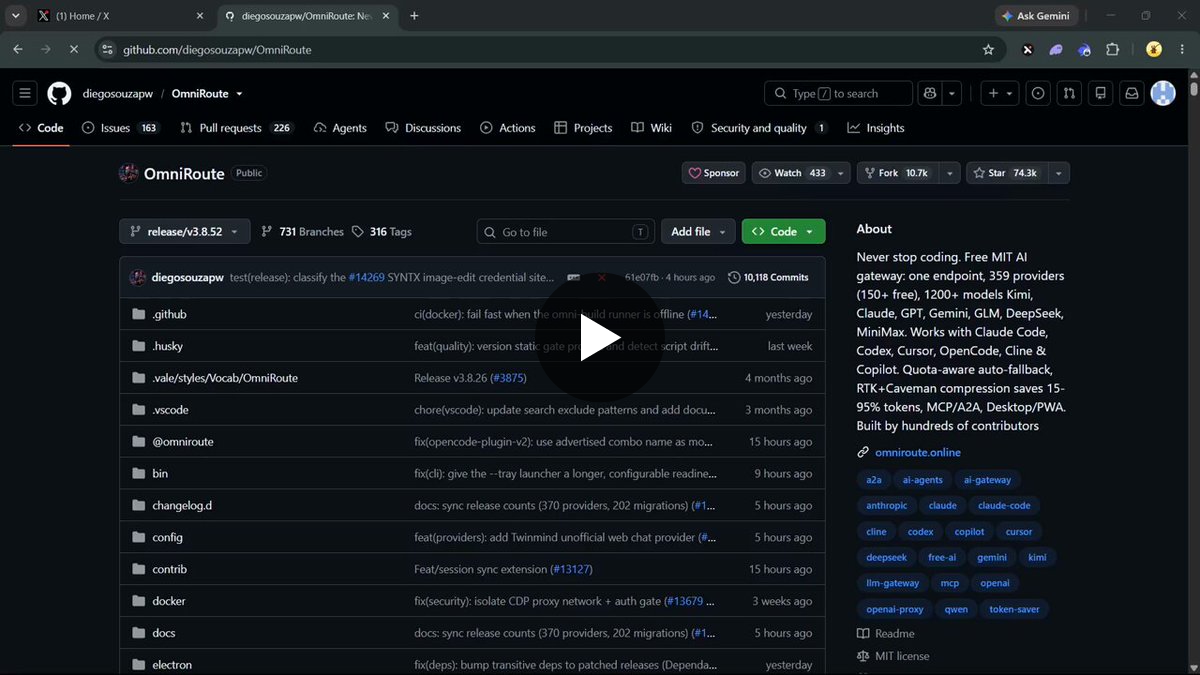Open Chrome's three-dot menu

pyautogui.click(x=1180, y=49)
